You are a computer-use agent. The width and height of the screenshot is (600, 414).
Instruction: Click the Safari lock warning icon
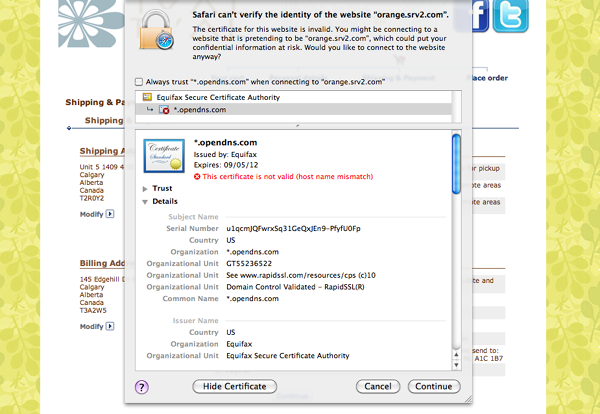(x=160, y=30)
